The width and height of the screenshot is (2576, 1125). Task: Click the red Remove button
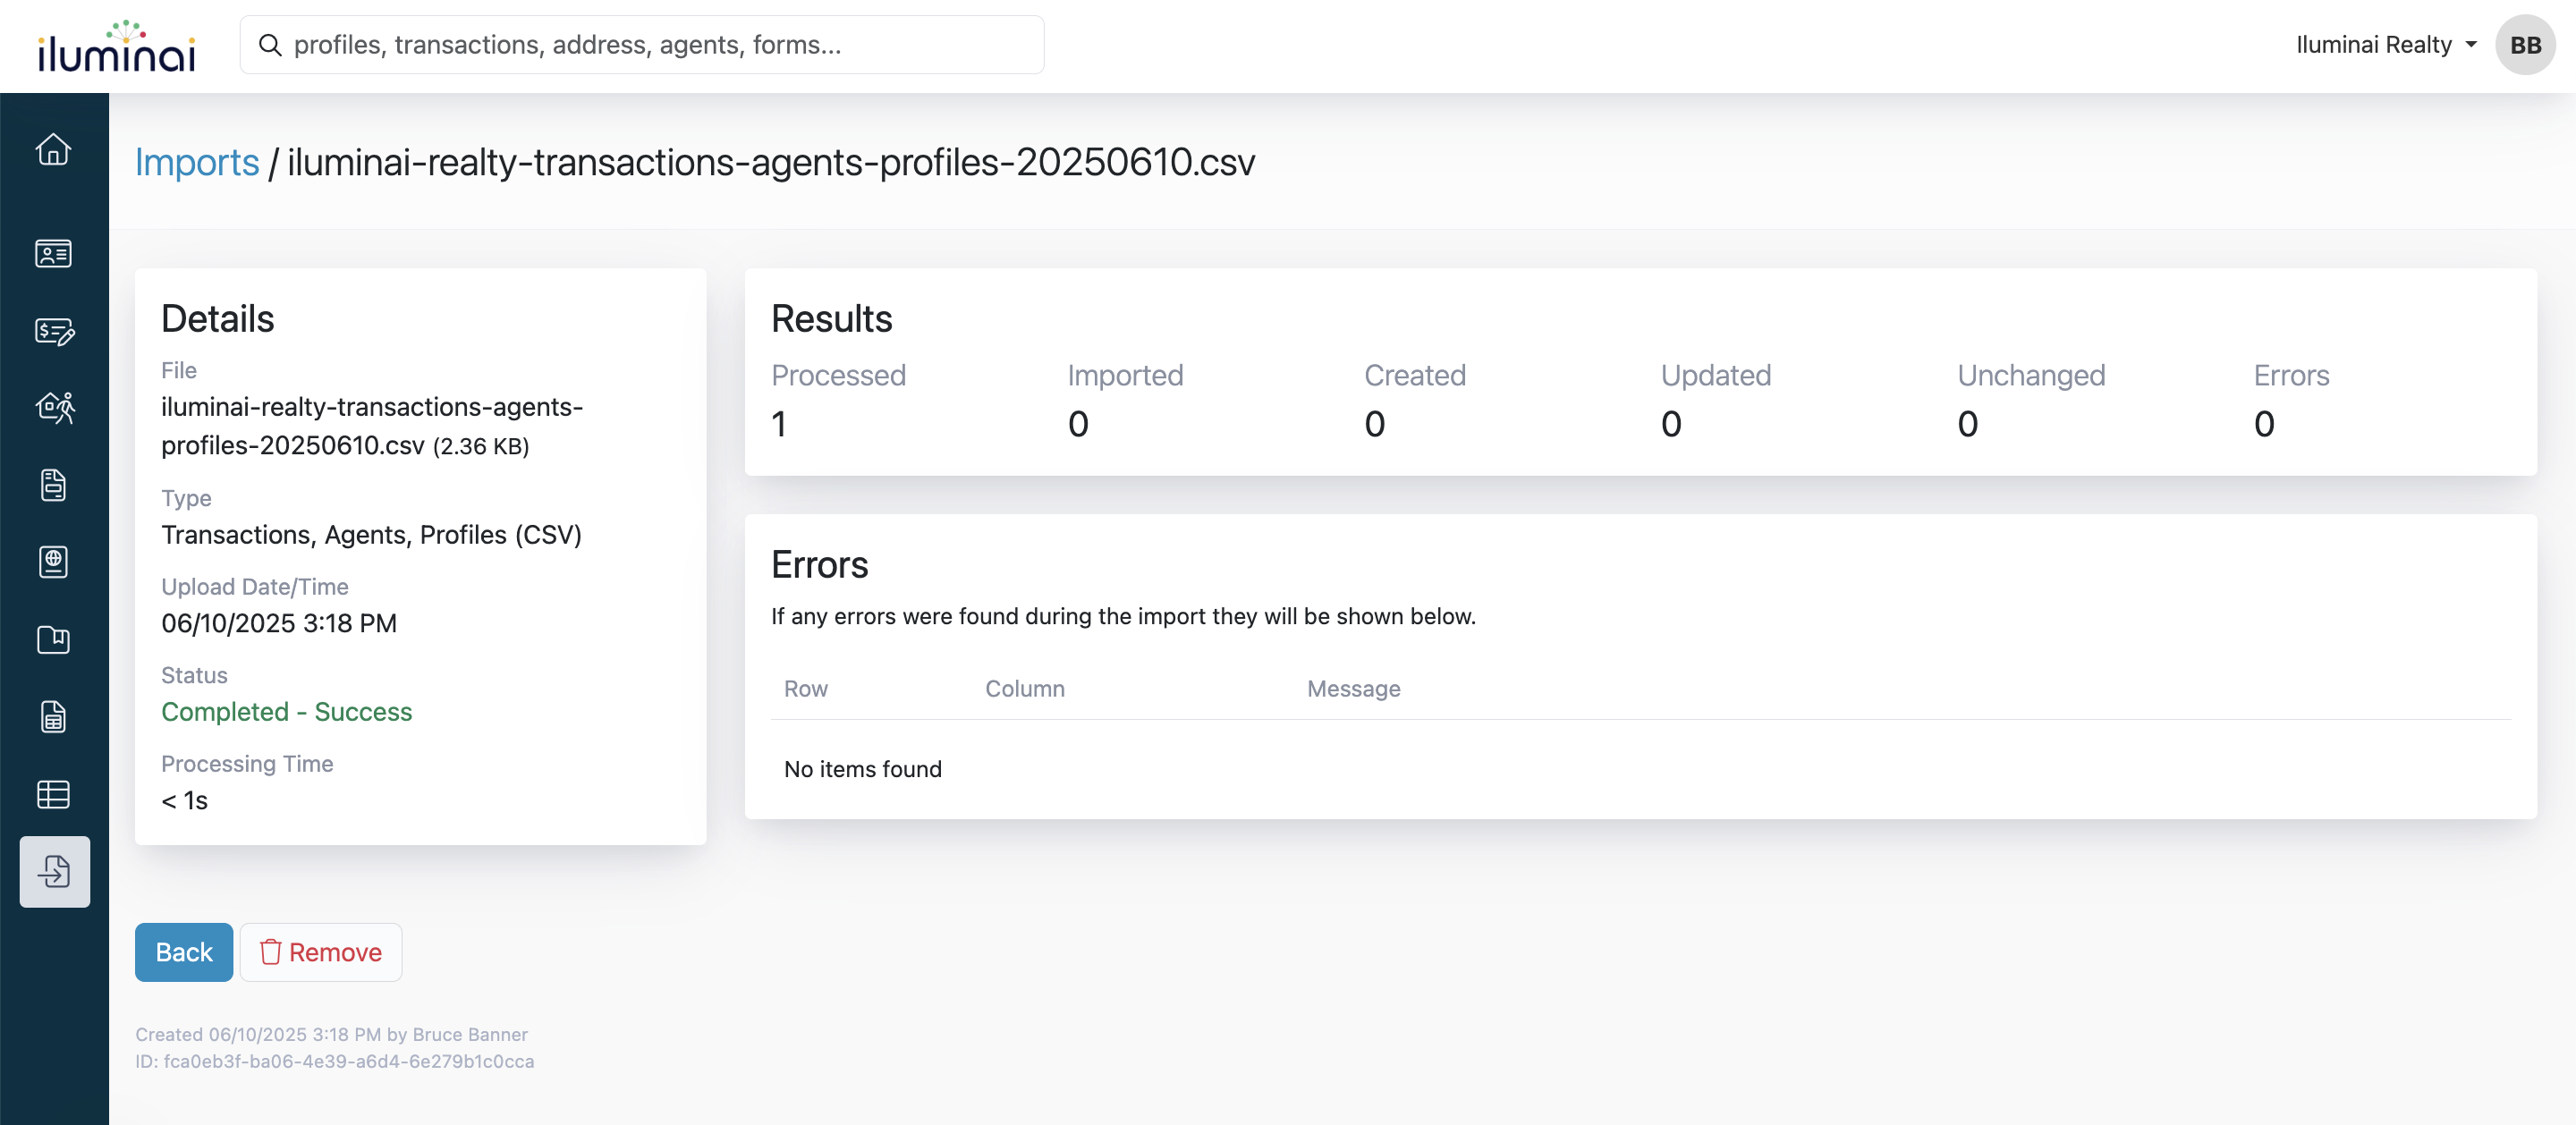(x=321, y=952)
